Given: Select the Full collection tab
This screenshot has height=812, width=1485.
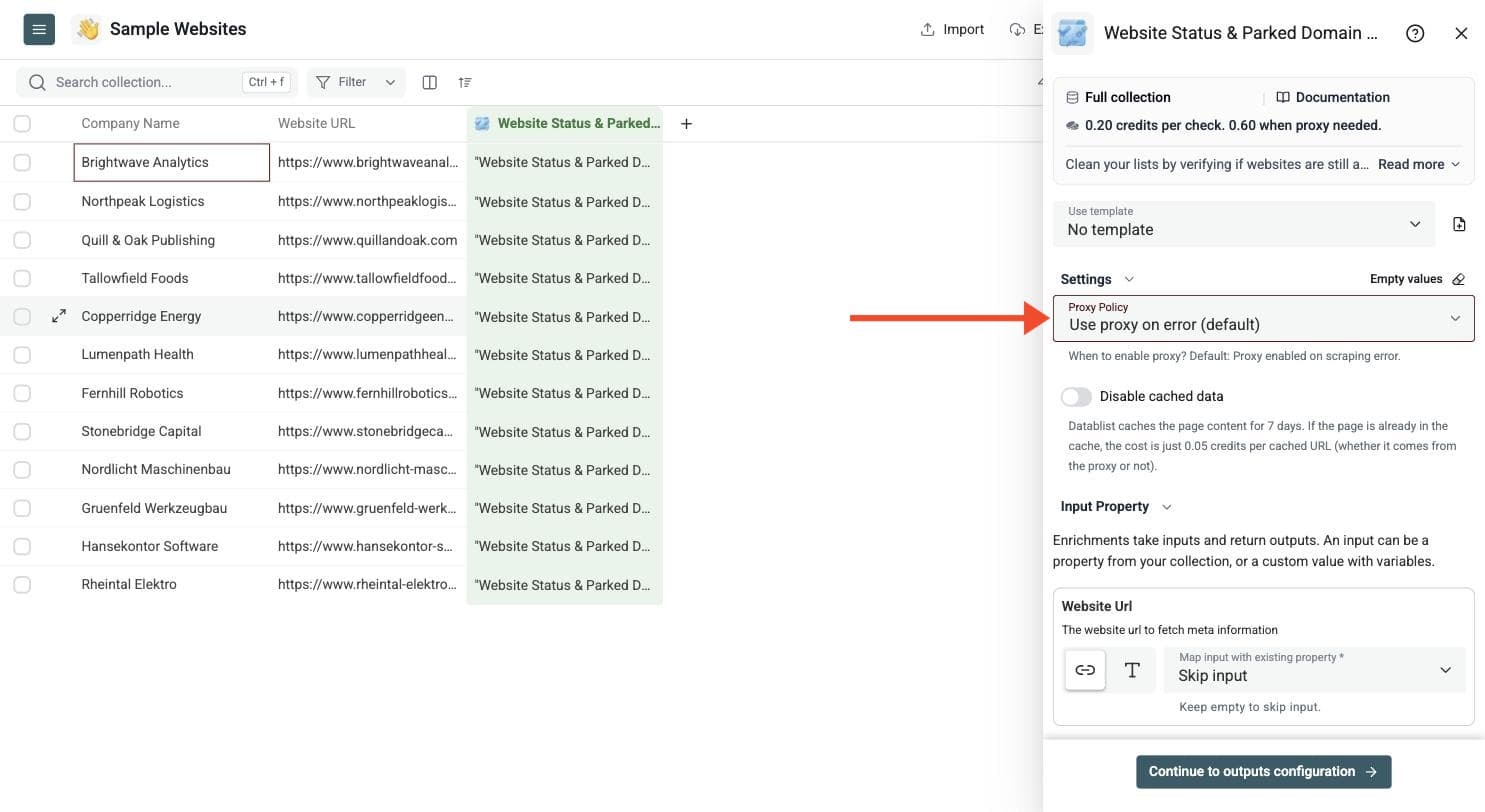Looking at the screenshot, I should [1117, 97].
